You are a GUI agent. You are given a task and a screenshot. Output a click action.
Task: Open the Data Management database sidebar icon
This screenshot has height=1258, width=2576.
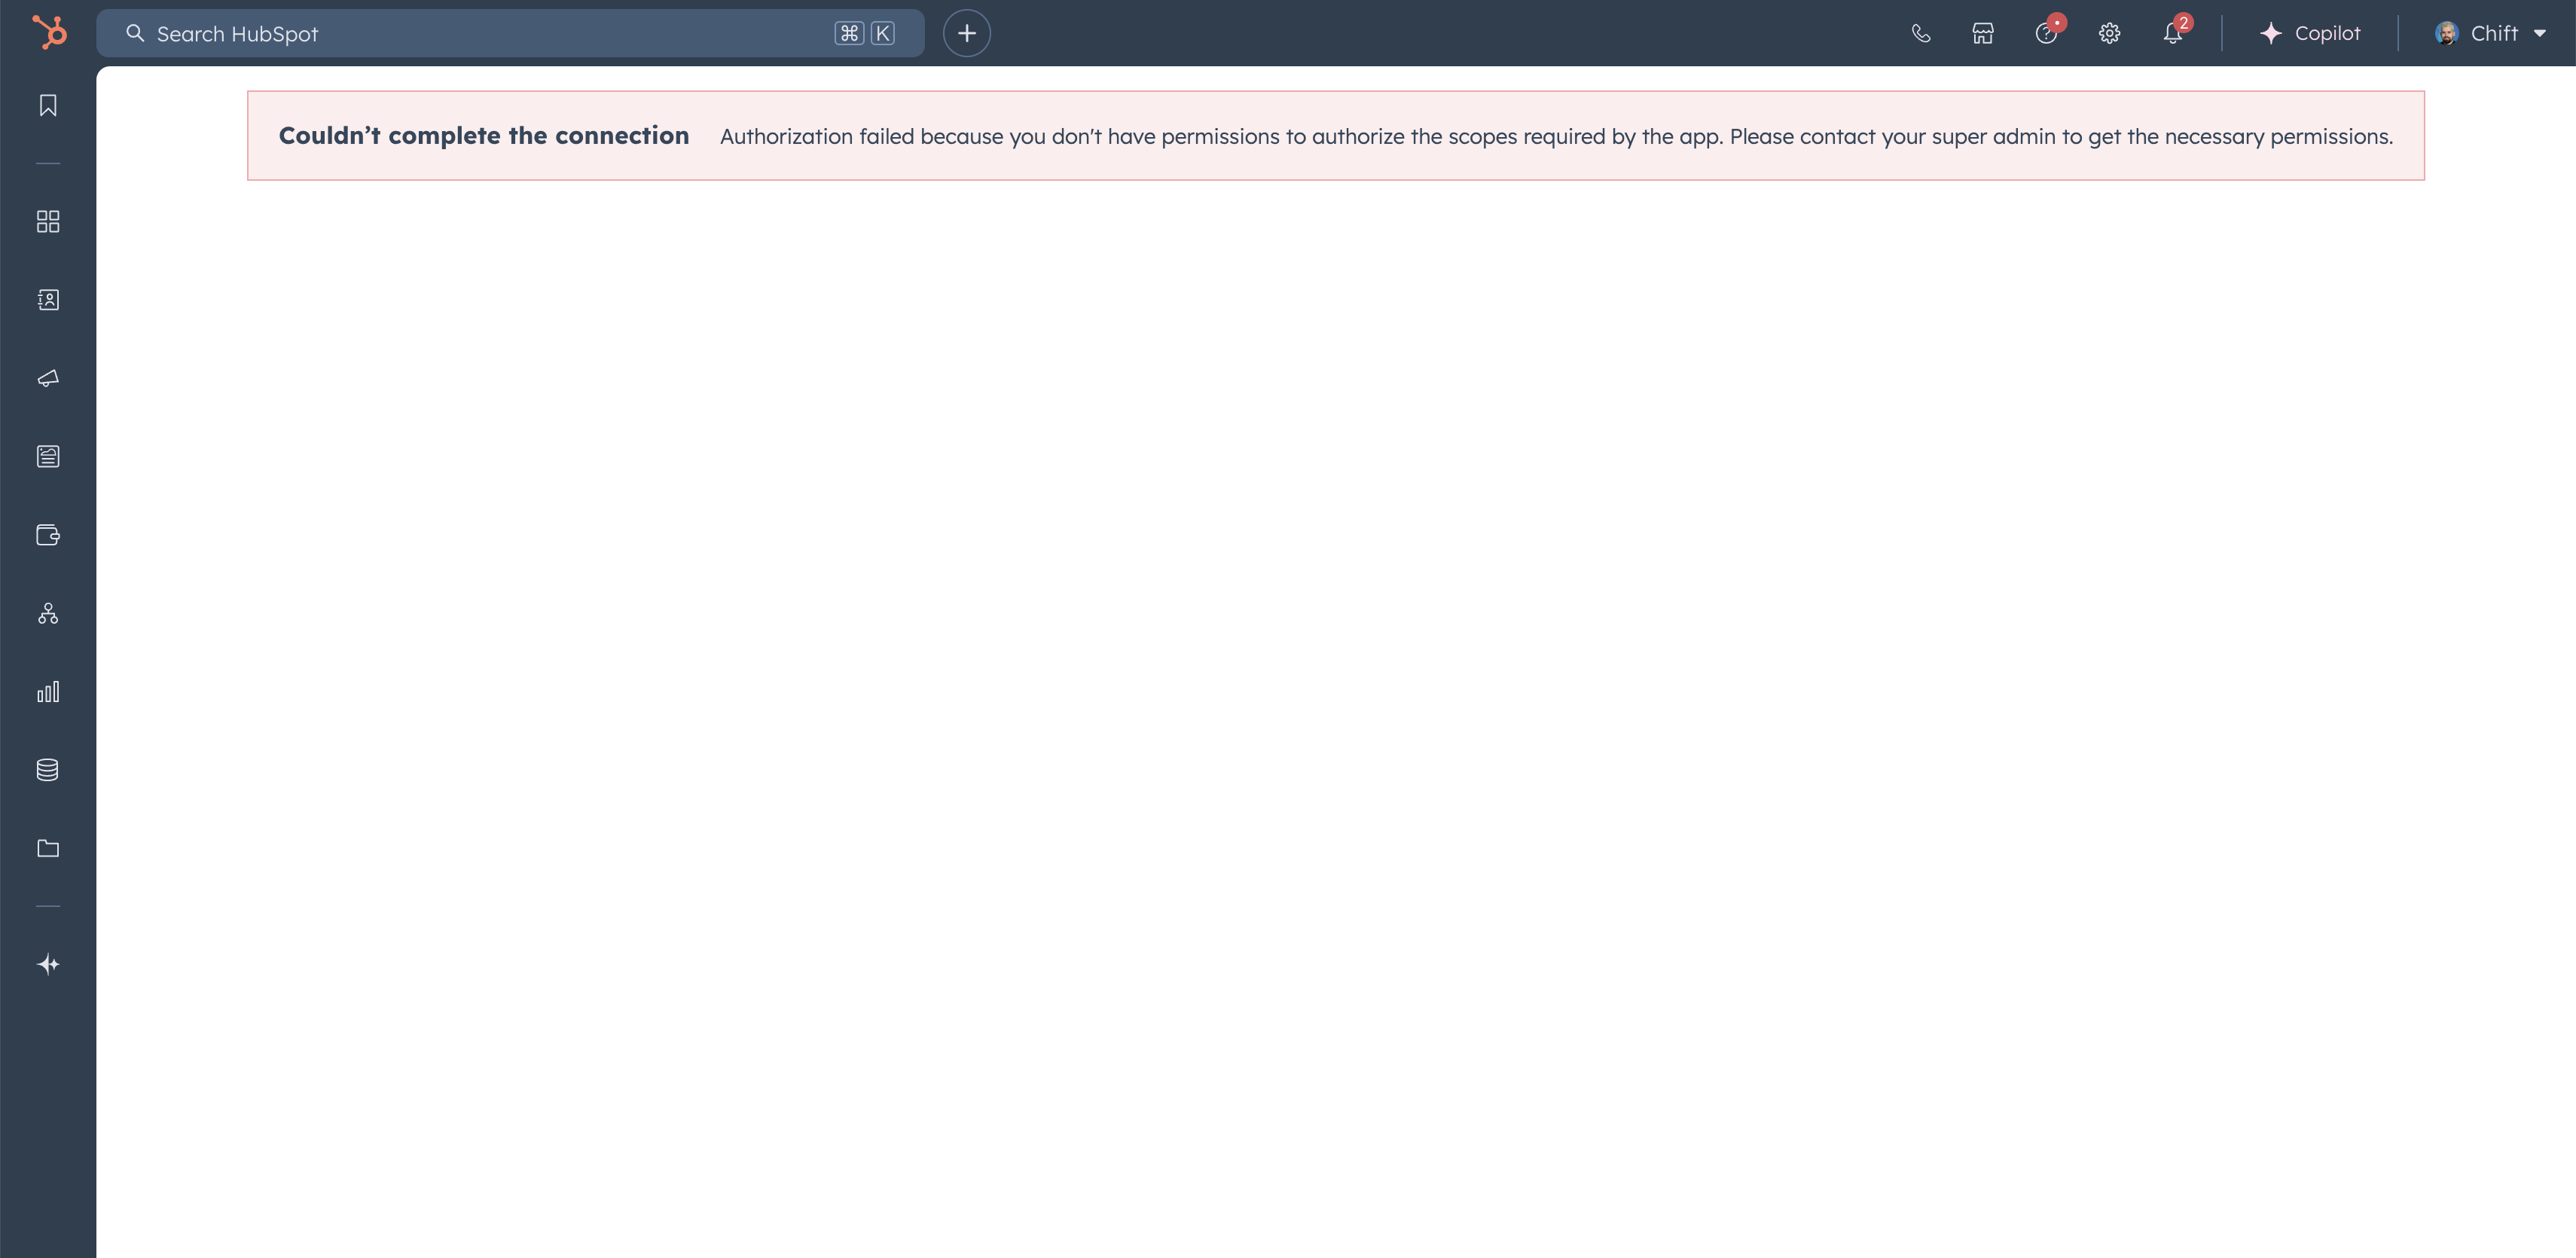48,770
